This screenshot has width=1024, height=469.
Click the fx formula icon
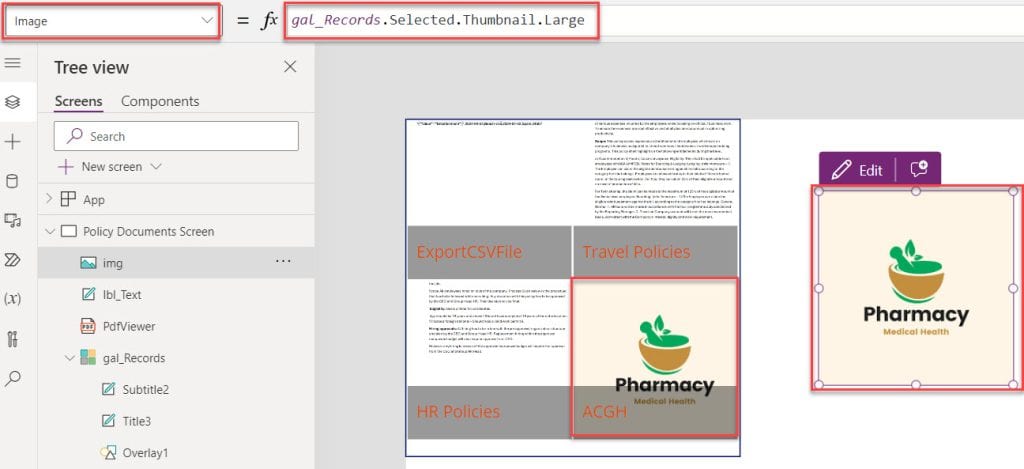pyautogui.click(x=269, y=21)
